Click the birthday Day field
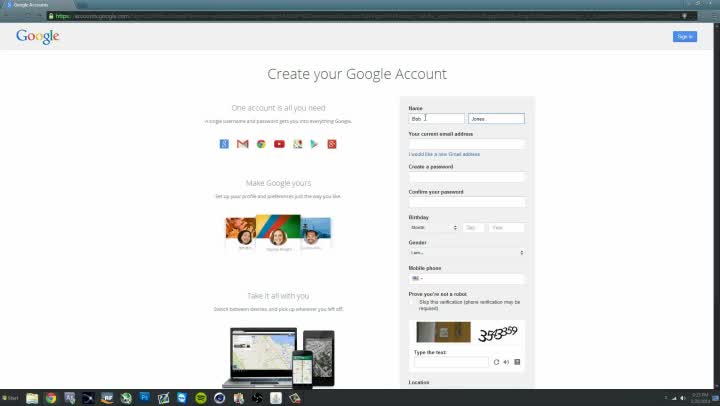Screen dimensions: 720x406 (474, 227)
